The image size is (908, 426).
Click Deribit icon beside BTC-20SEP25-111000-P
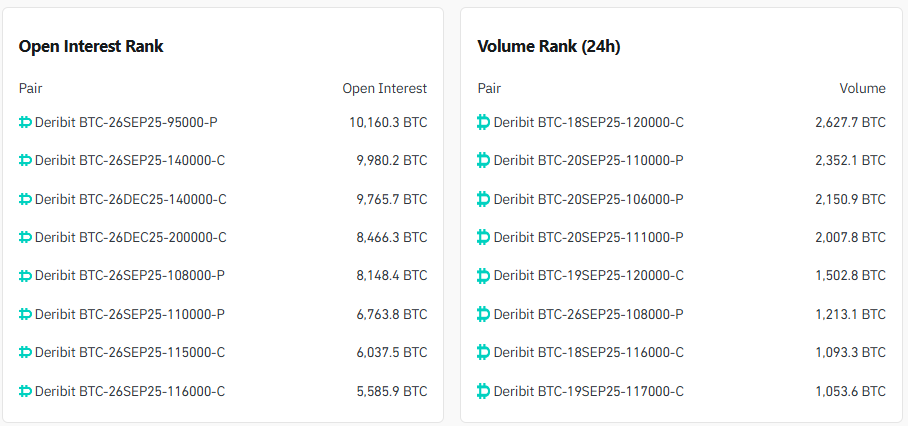pyautogui.click(x=484, y=237)
